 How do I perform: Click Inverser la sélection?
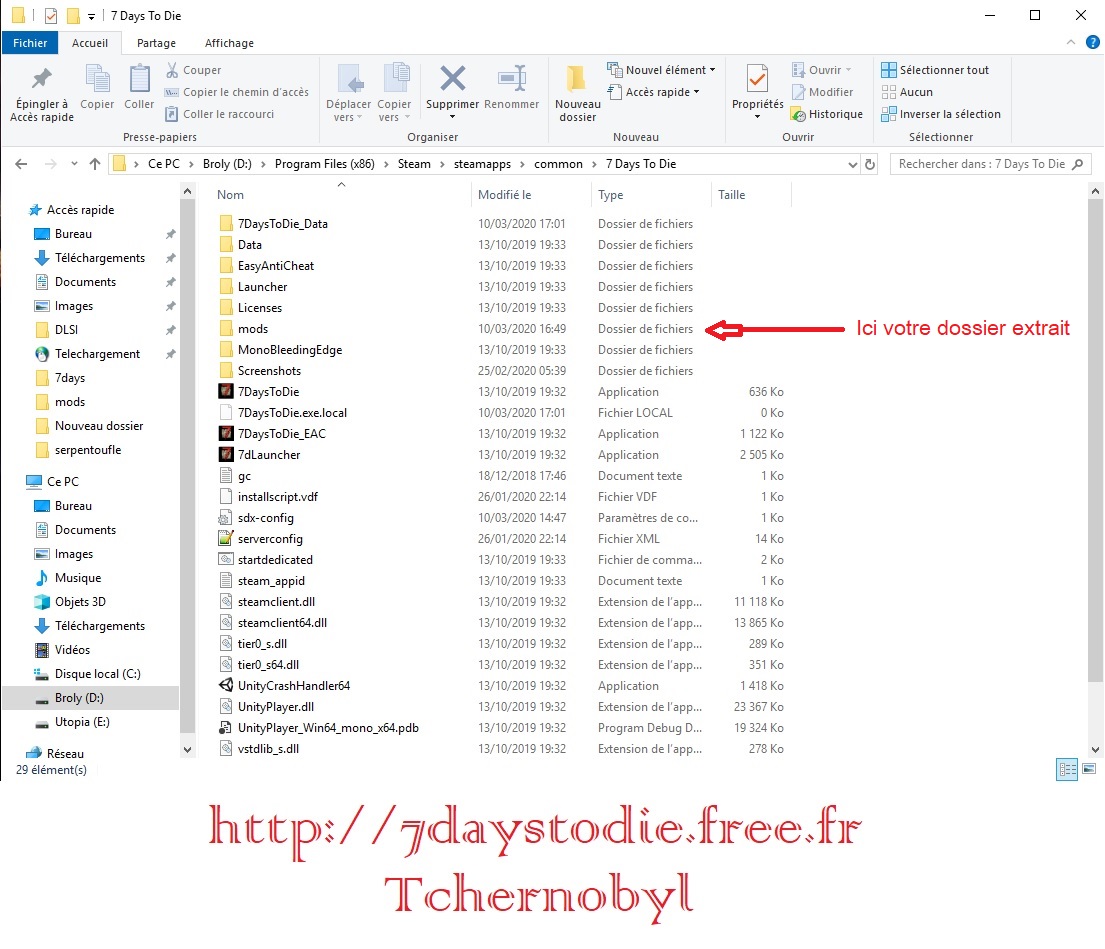[941, 114]
